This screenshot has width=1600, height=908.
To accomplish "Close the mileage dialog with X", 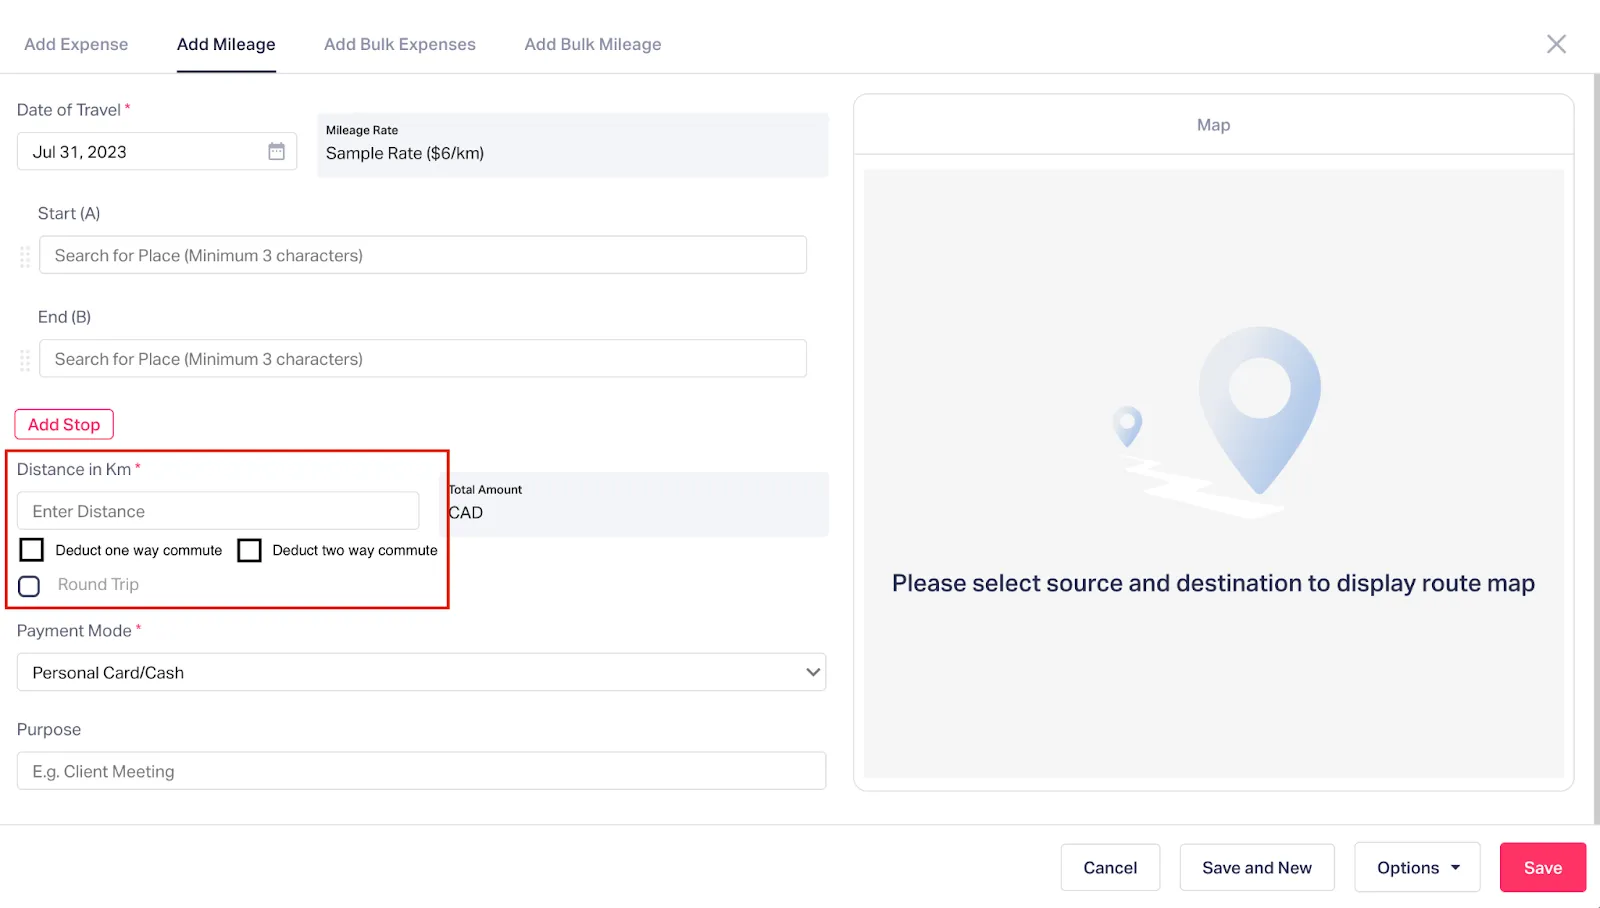I will click(1556, 44).
